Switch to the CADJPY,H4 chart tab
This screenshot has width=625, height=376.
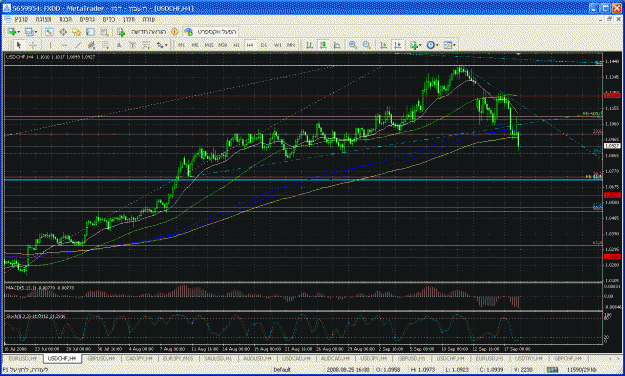coord(140,359)
